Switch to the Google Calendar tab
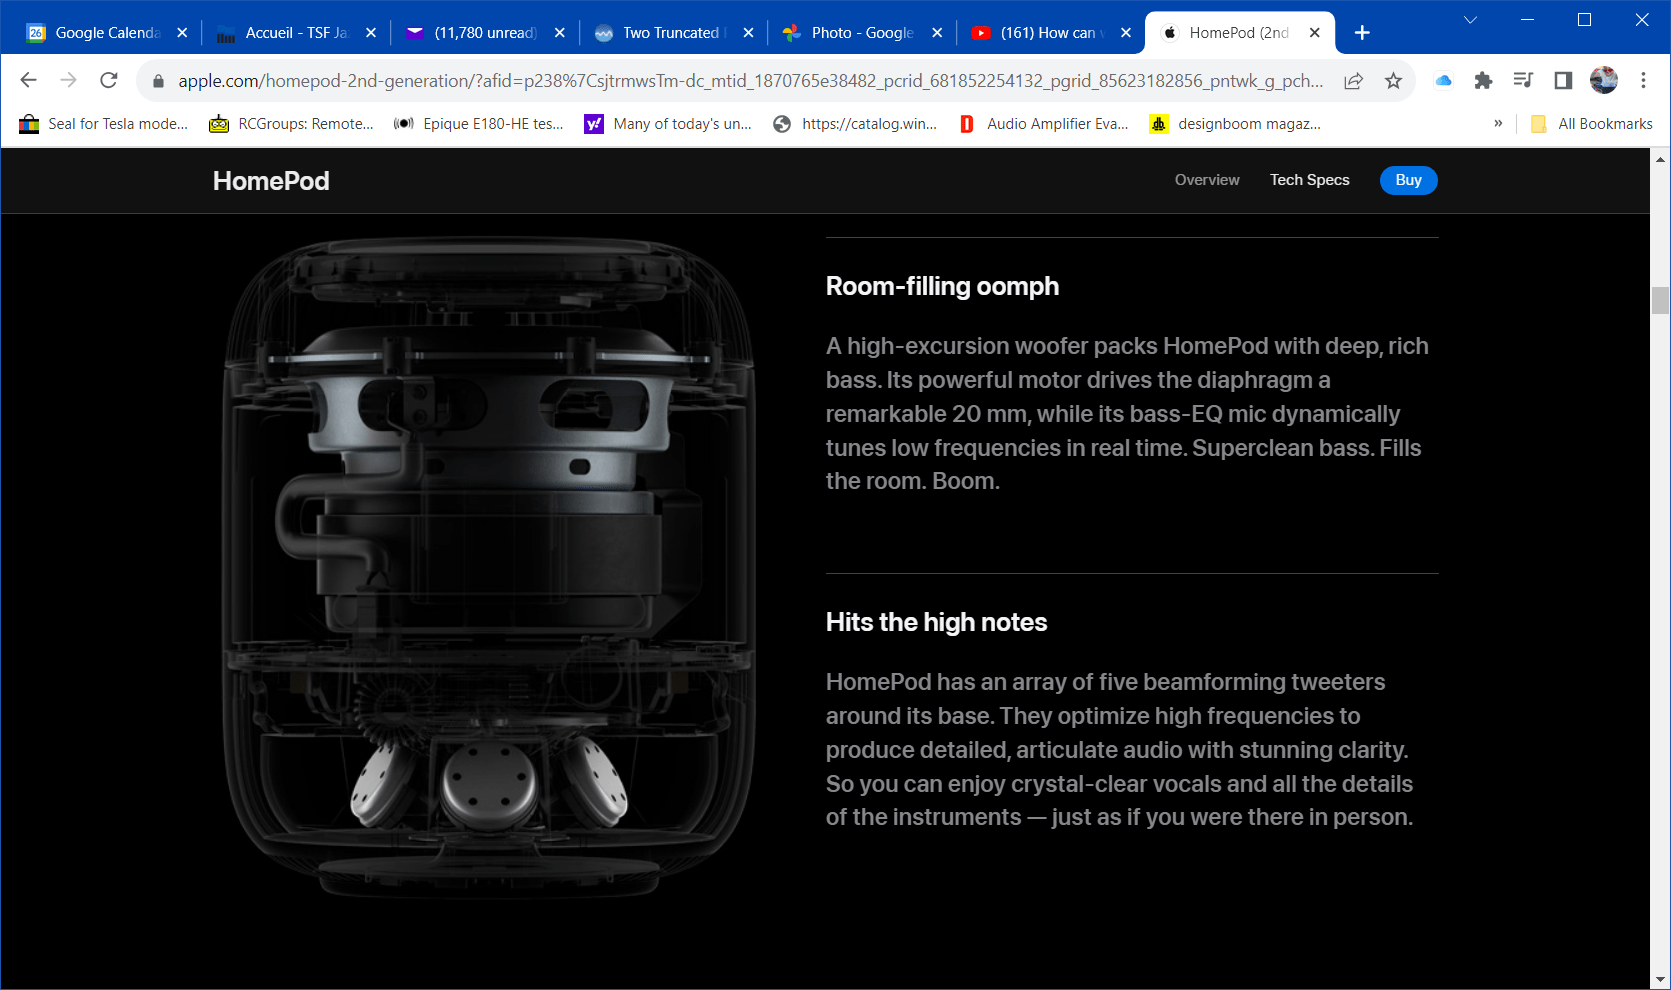The width and height of the screenshot is (1671, 990). tap(106, 33)
